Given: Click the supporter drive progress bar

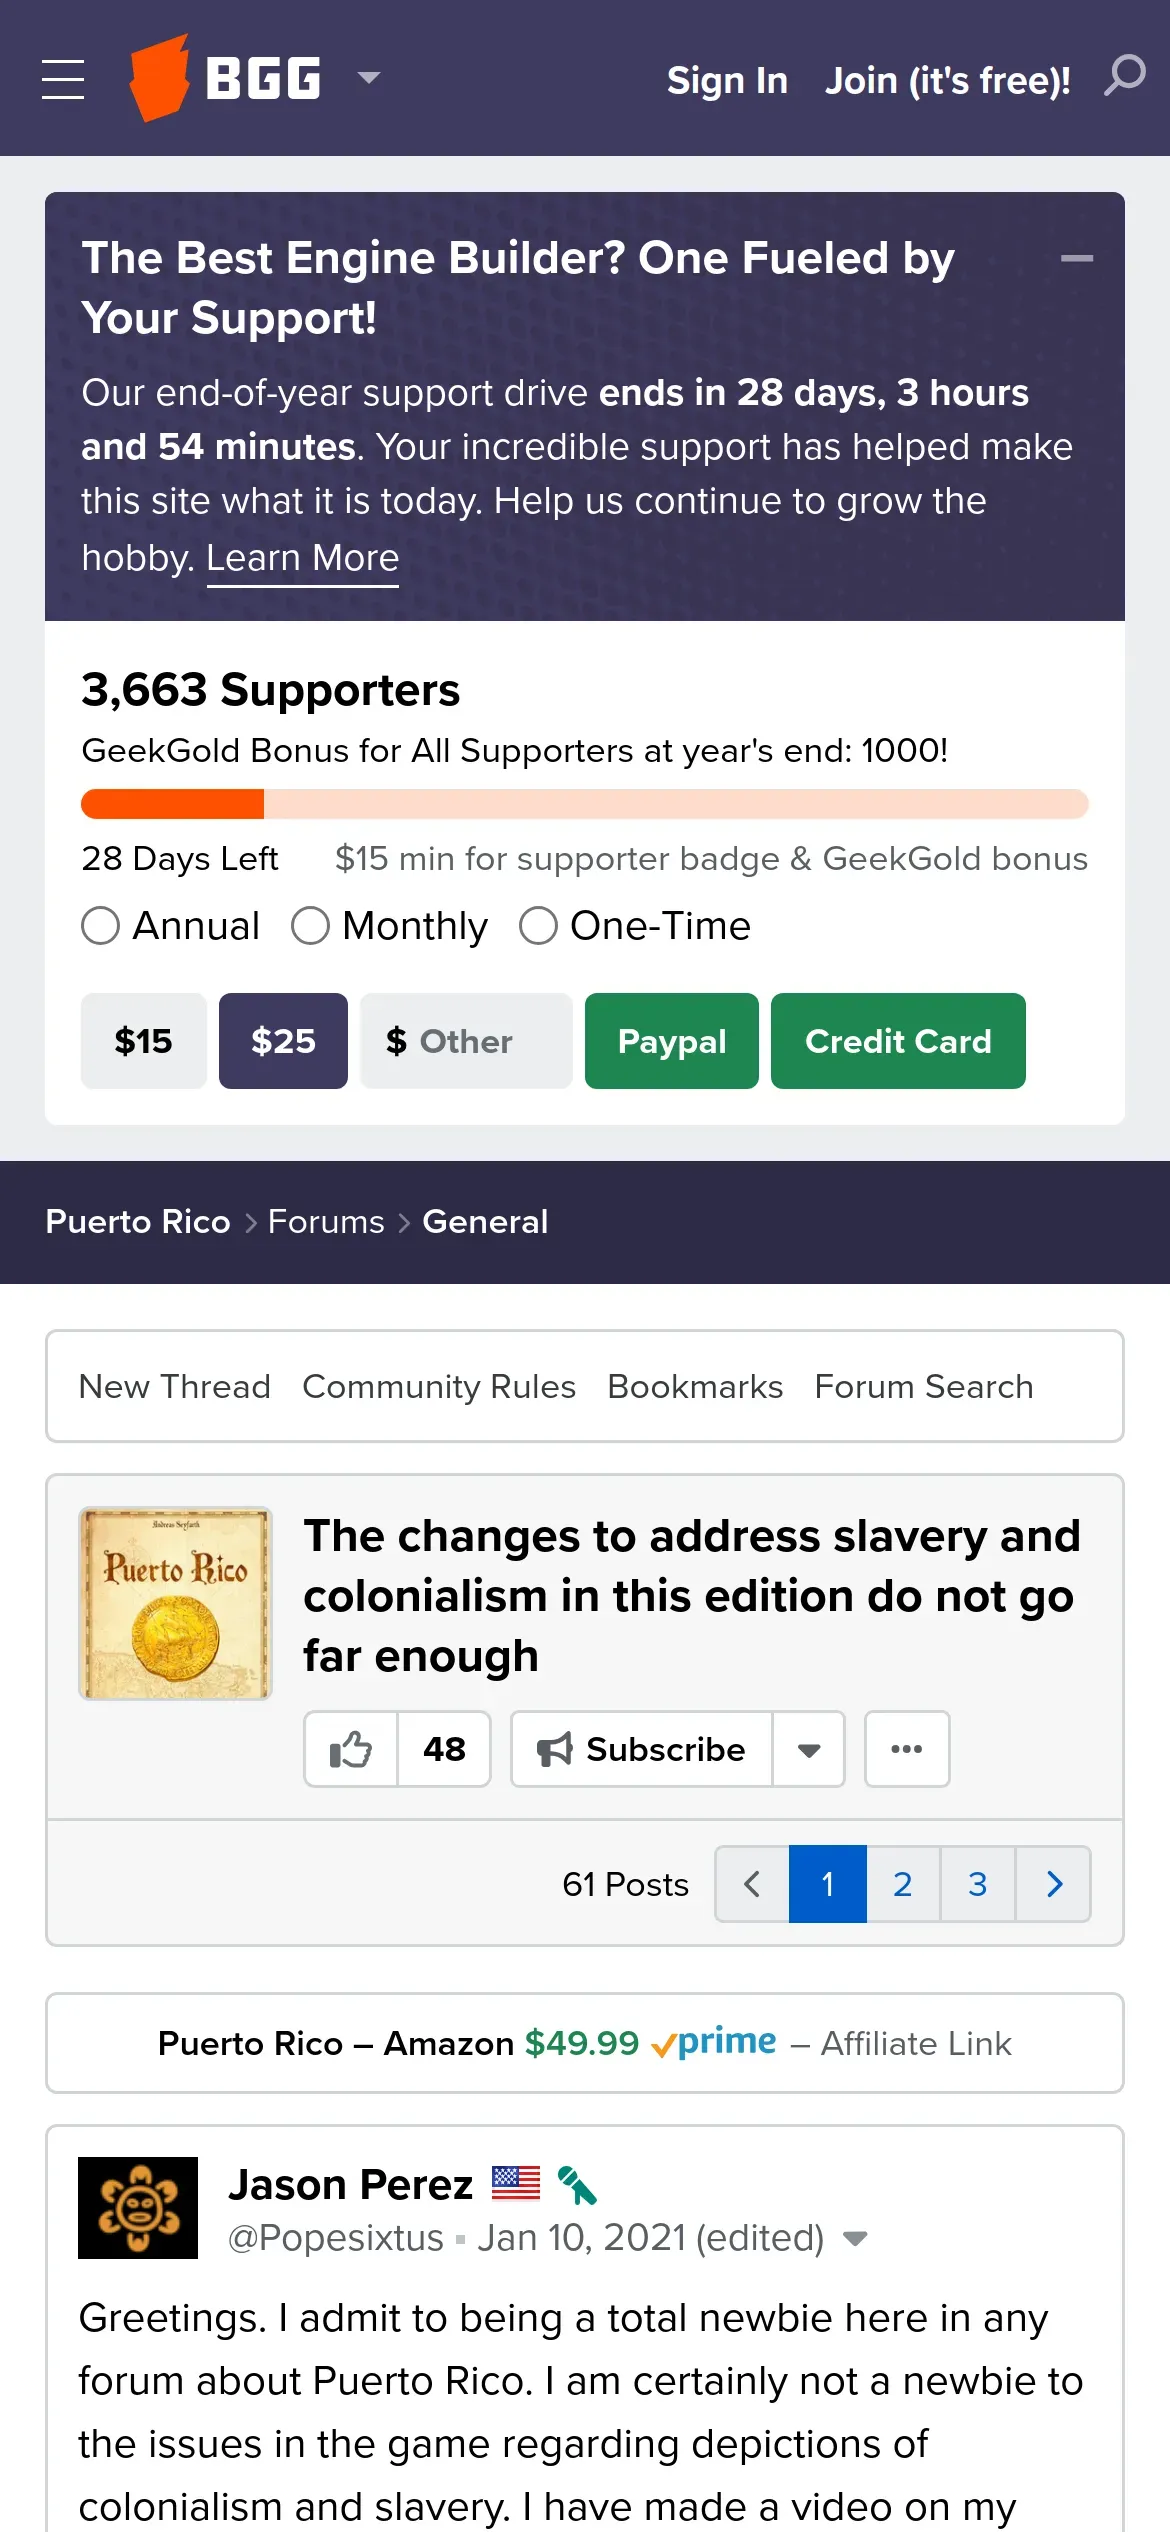Looking at the screenshot, I should (584, 804).
